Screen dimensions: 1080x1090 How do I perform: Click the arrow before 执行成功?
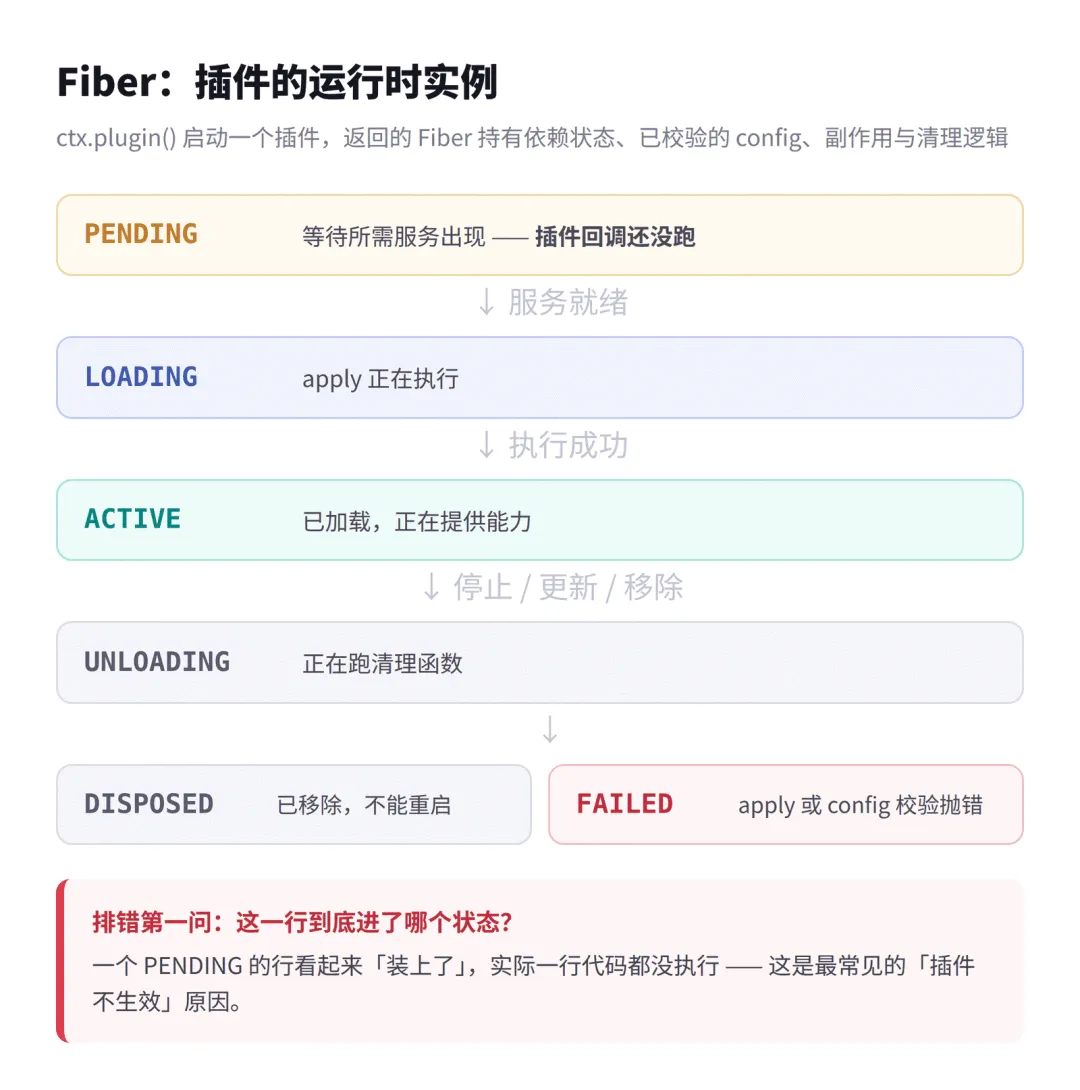tap(486, 445)
